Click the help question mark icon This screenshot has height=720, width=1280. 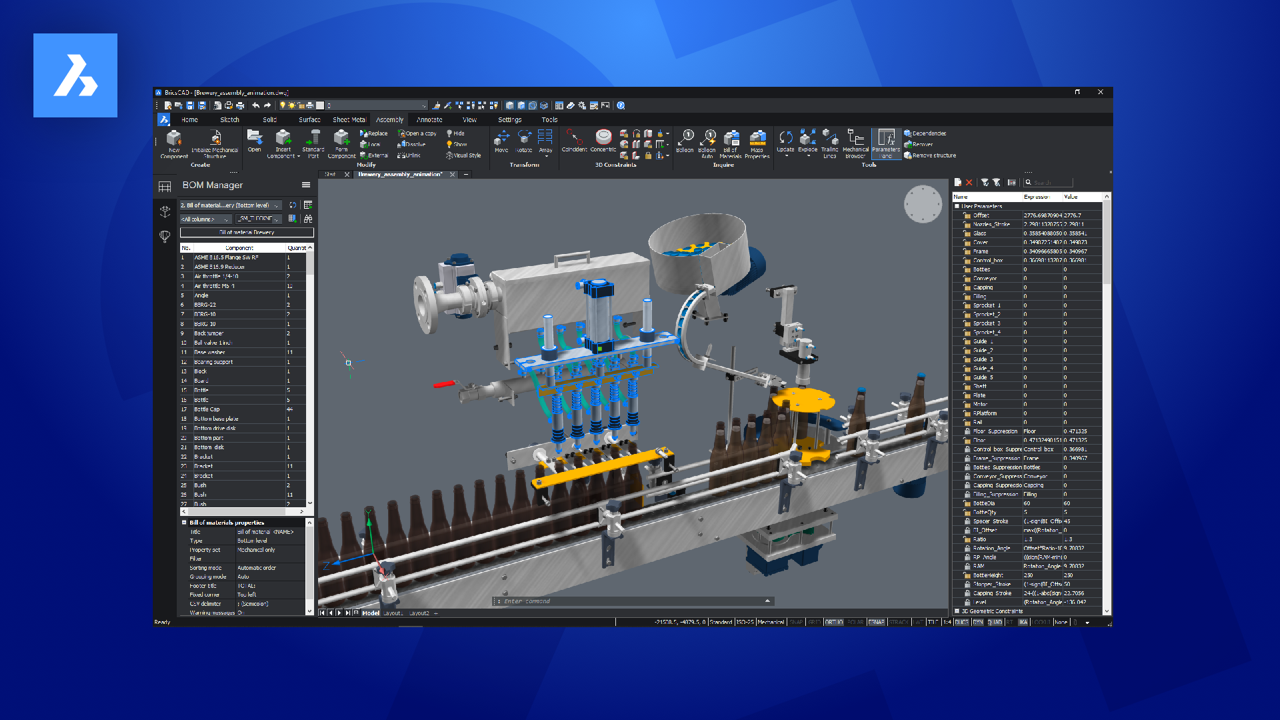point(621,105)
